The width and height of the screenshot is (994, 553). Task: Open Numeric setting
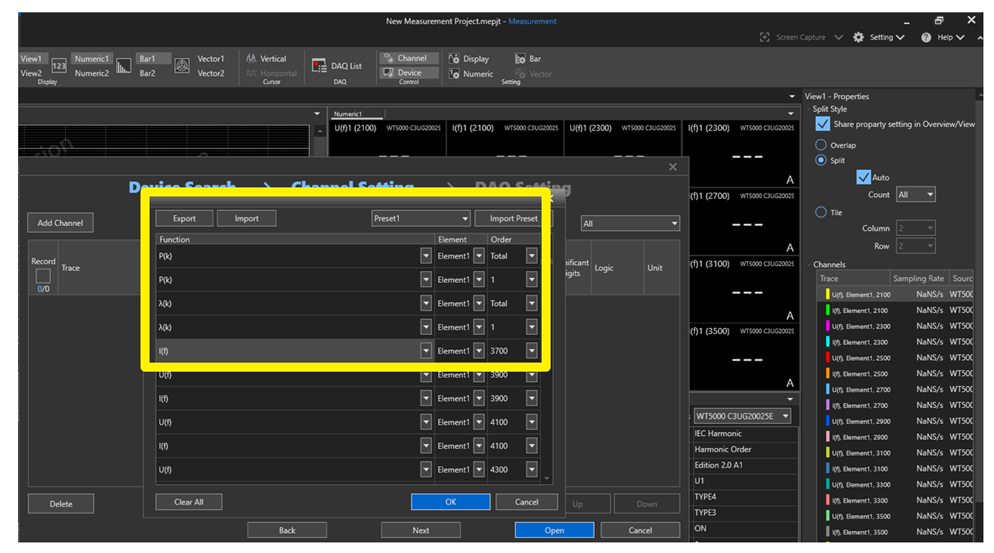tap(471, 74)
